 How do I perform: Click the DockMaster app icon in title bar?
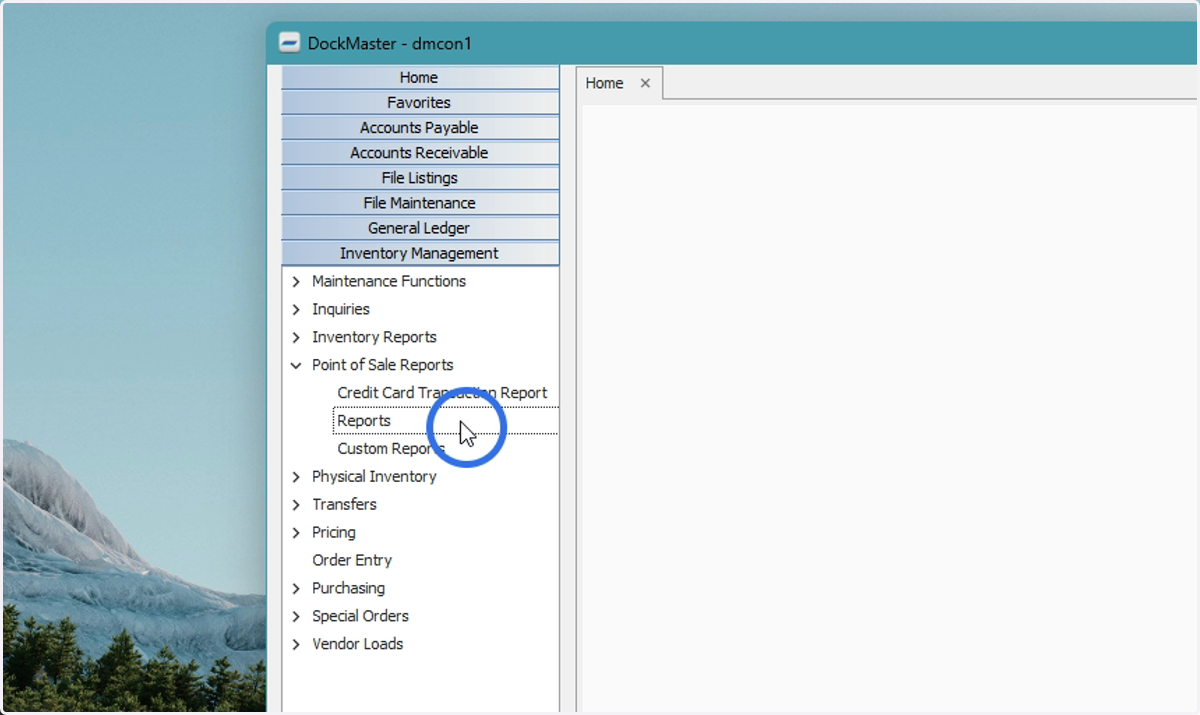(289, 43)
